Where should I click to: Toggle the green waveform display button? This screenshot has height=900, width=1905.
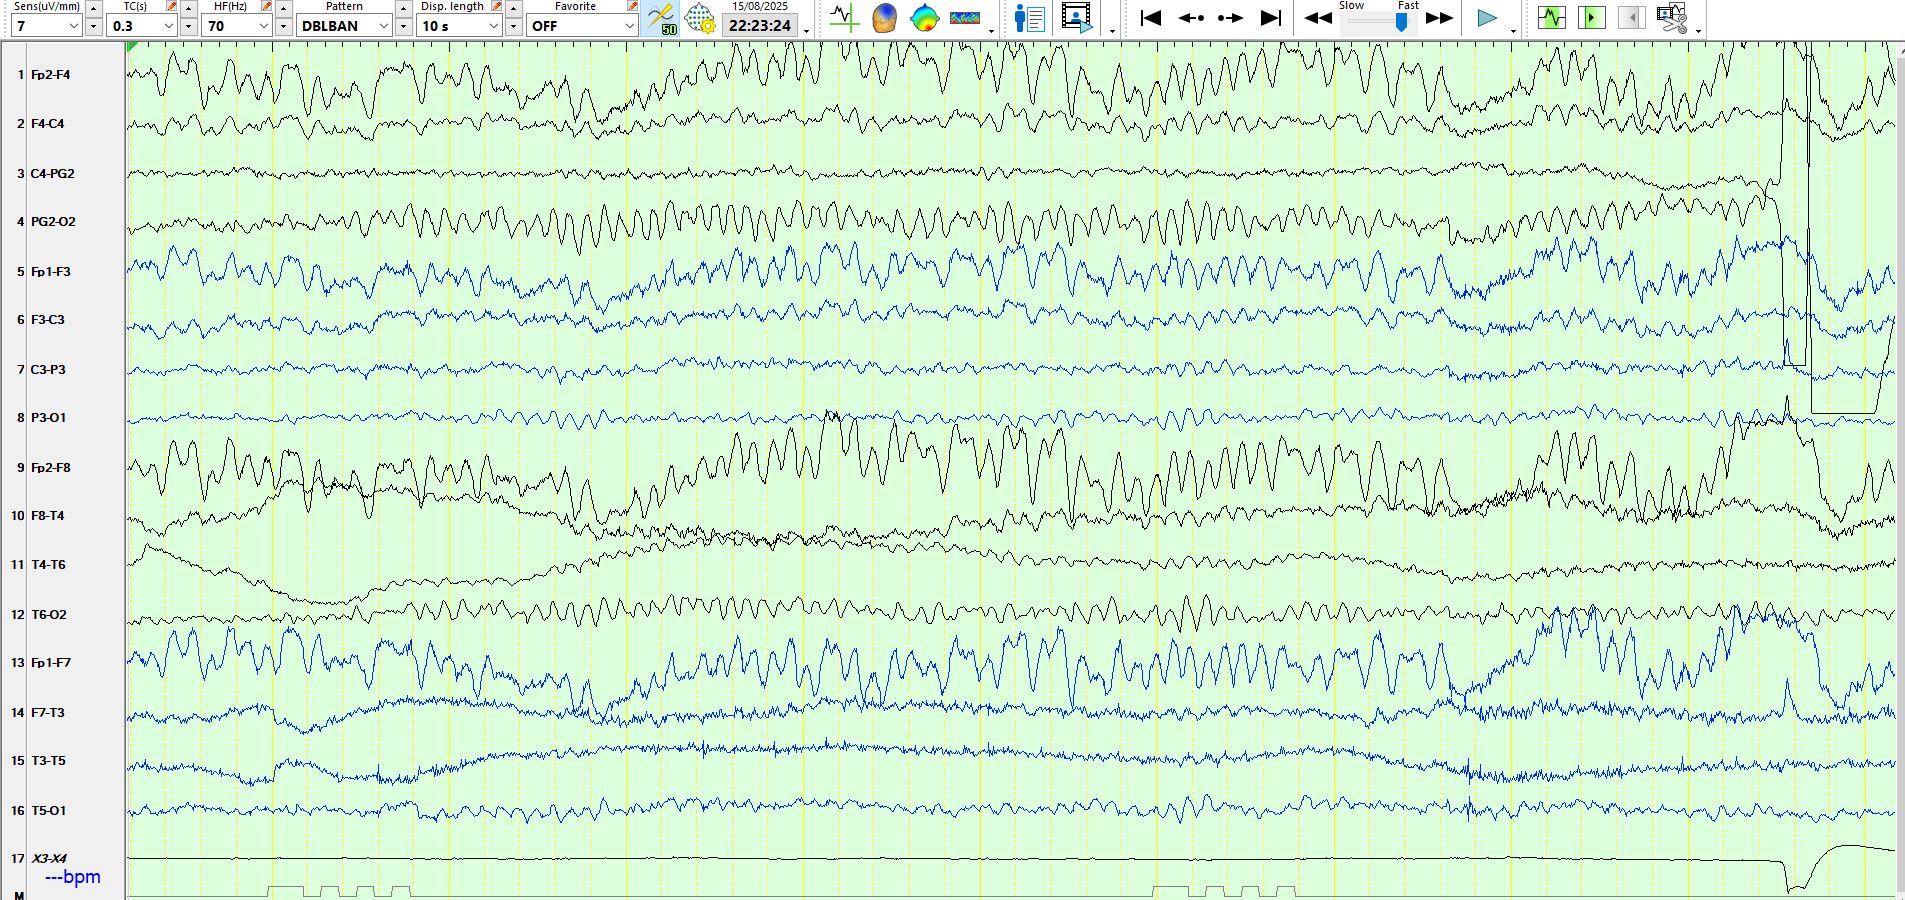[1552, 18]
